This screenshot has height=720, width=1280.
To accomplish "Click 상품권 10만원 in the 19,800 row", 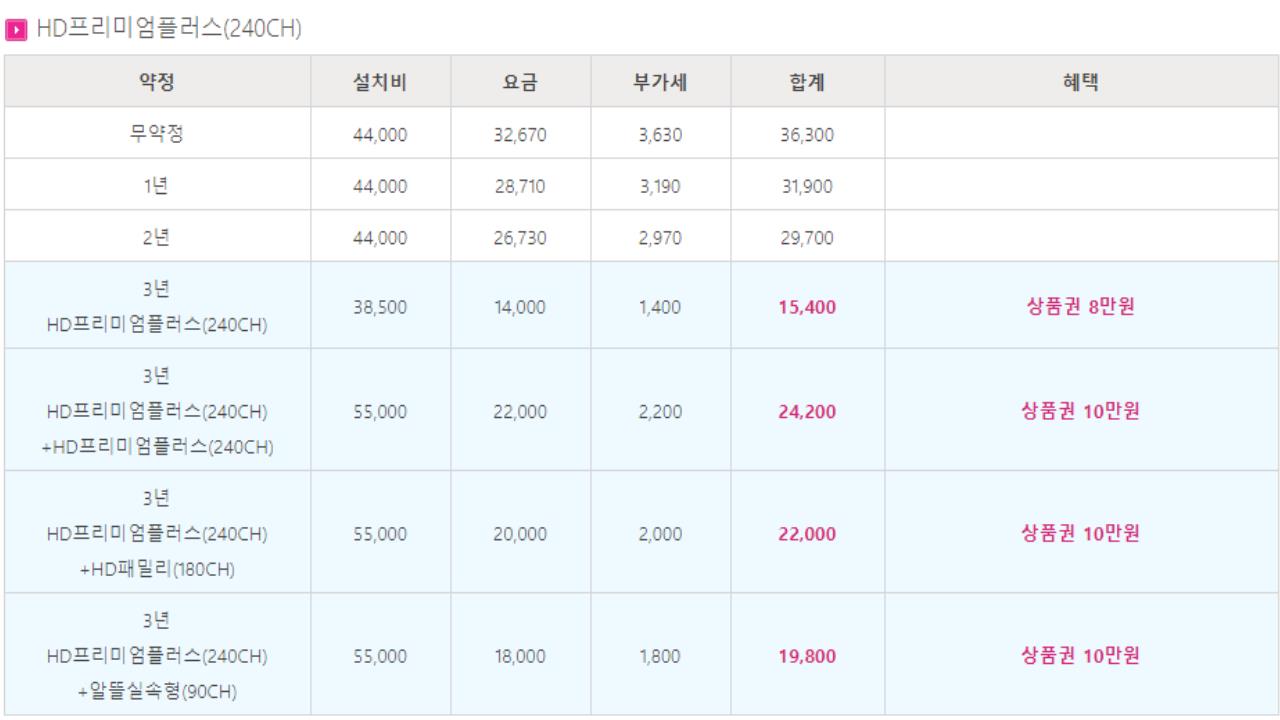I will click(x=1080, y=657).
